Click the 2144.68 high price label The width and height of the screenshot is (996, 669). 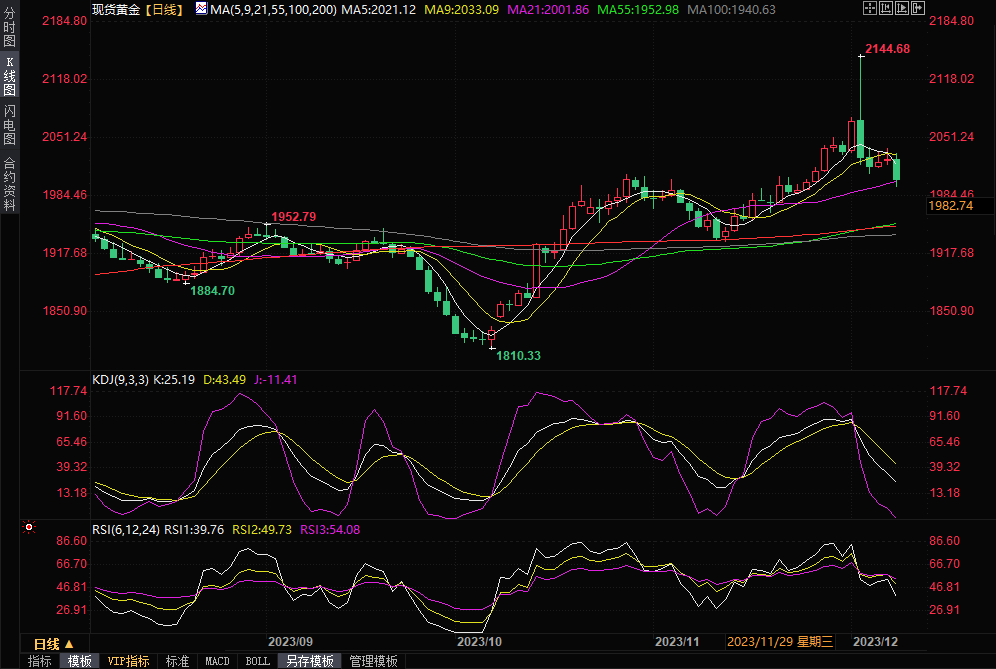887,49
